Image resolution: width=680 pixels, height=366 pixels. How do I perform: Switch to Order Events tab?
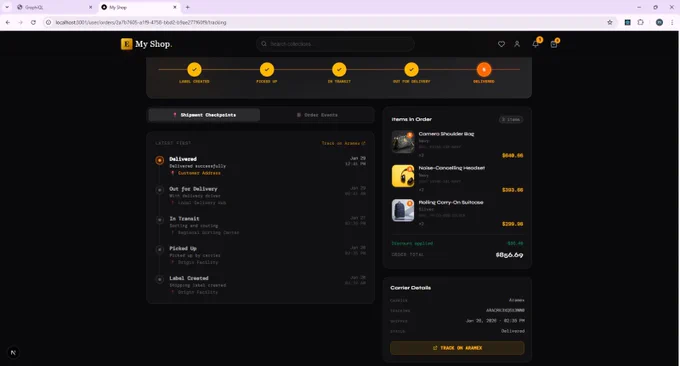[317, 115]
